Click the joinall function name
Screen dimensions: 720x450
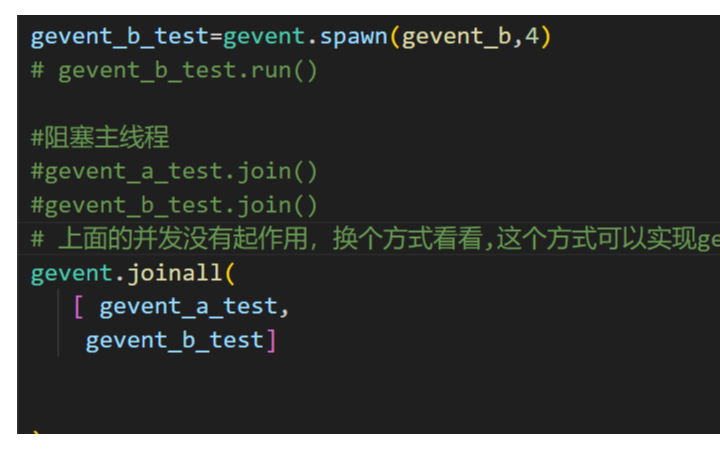[x=175, y=273]
